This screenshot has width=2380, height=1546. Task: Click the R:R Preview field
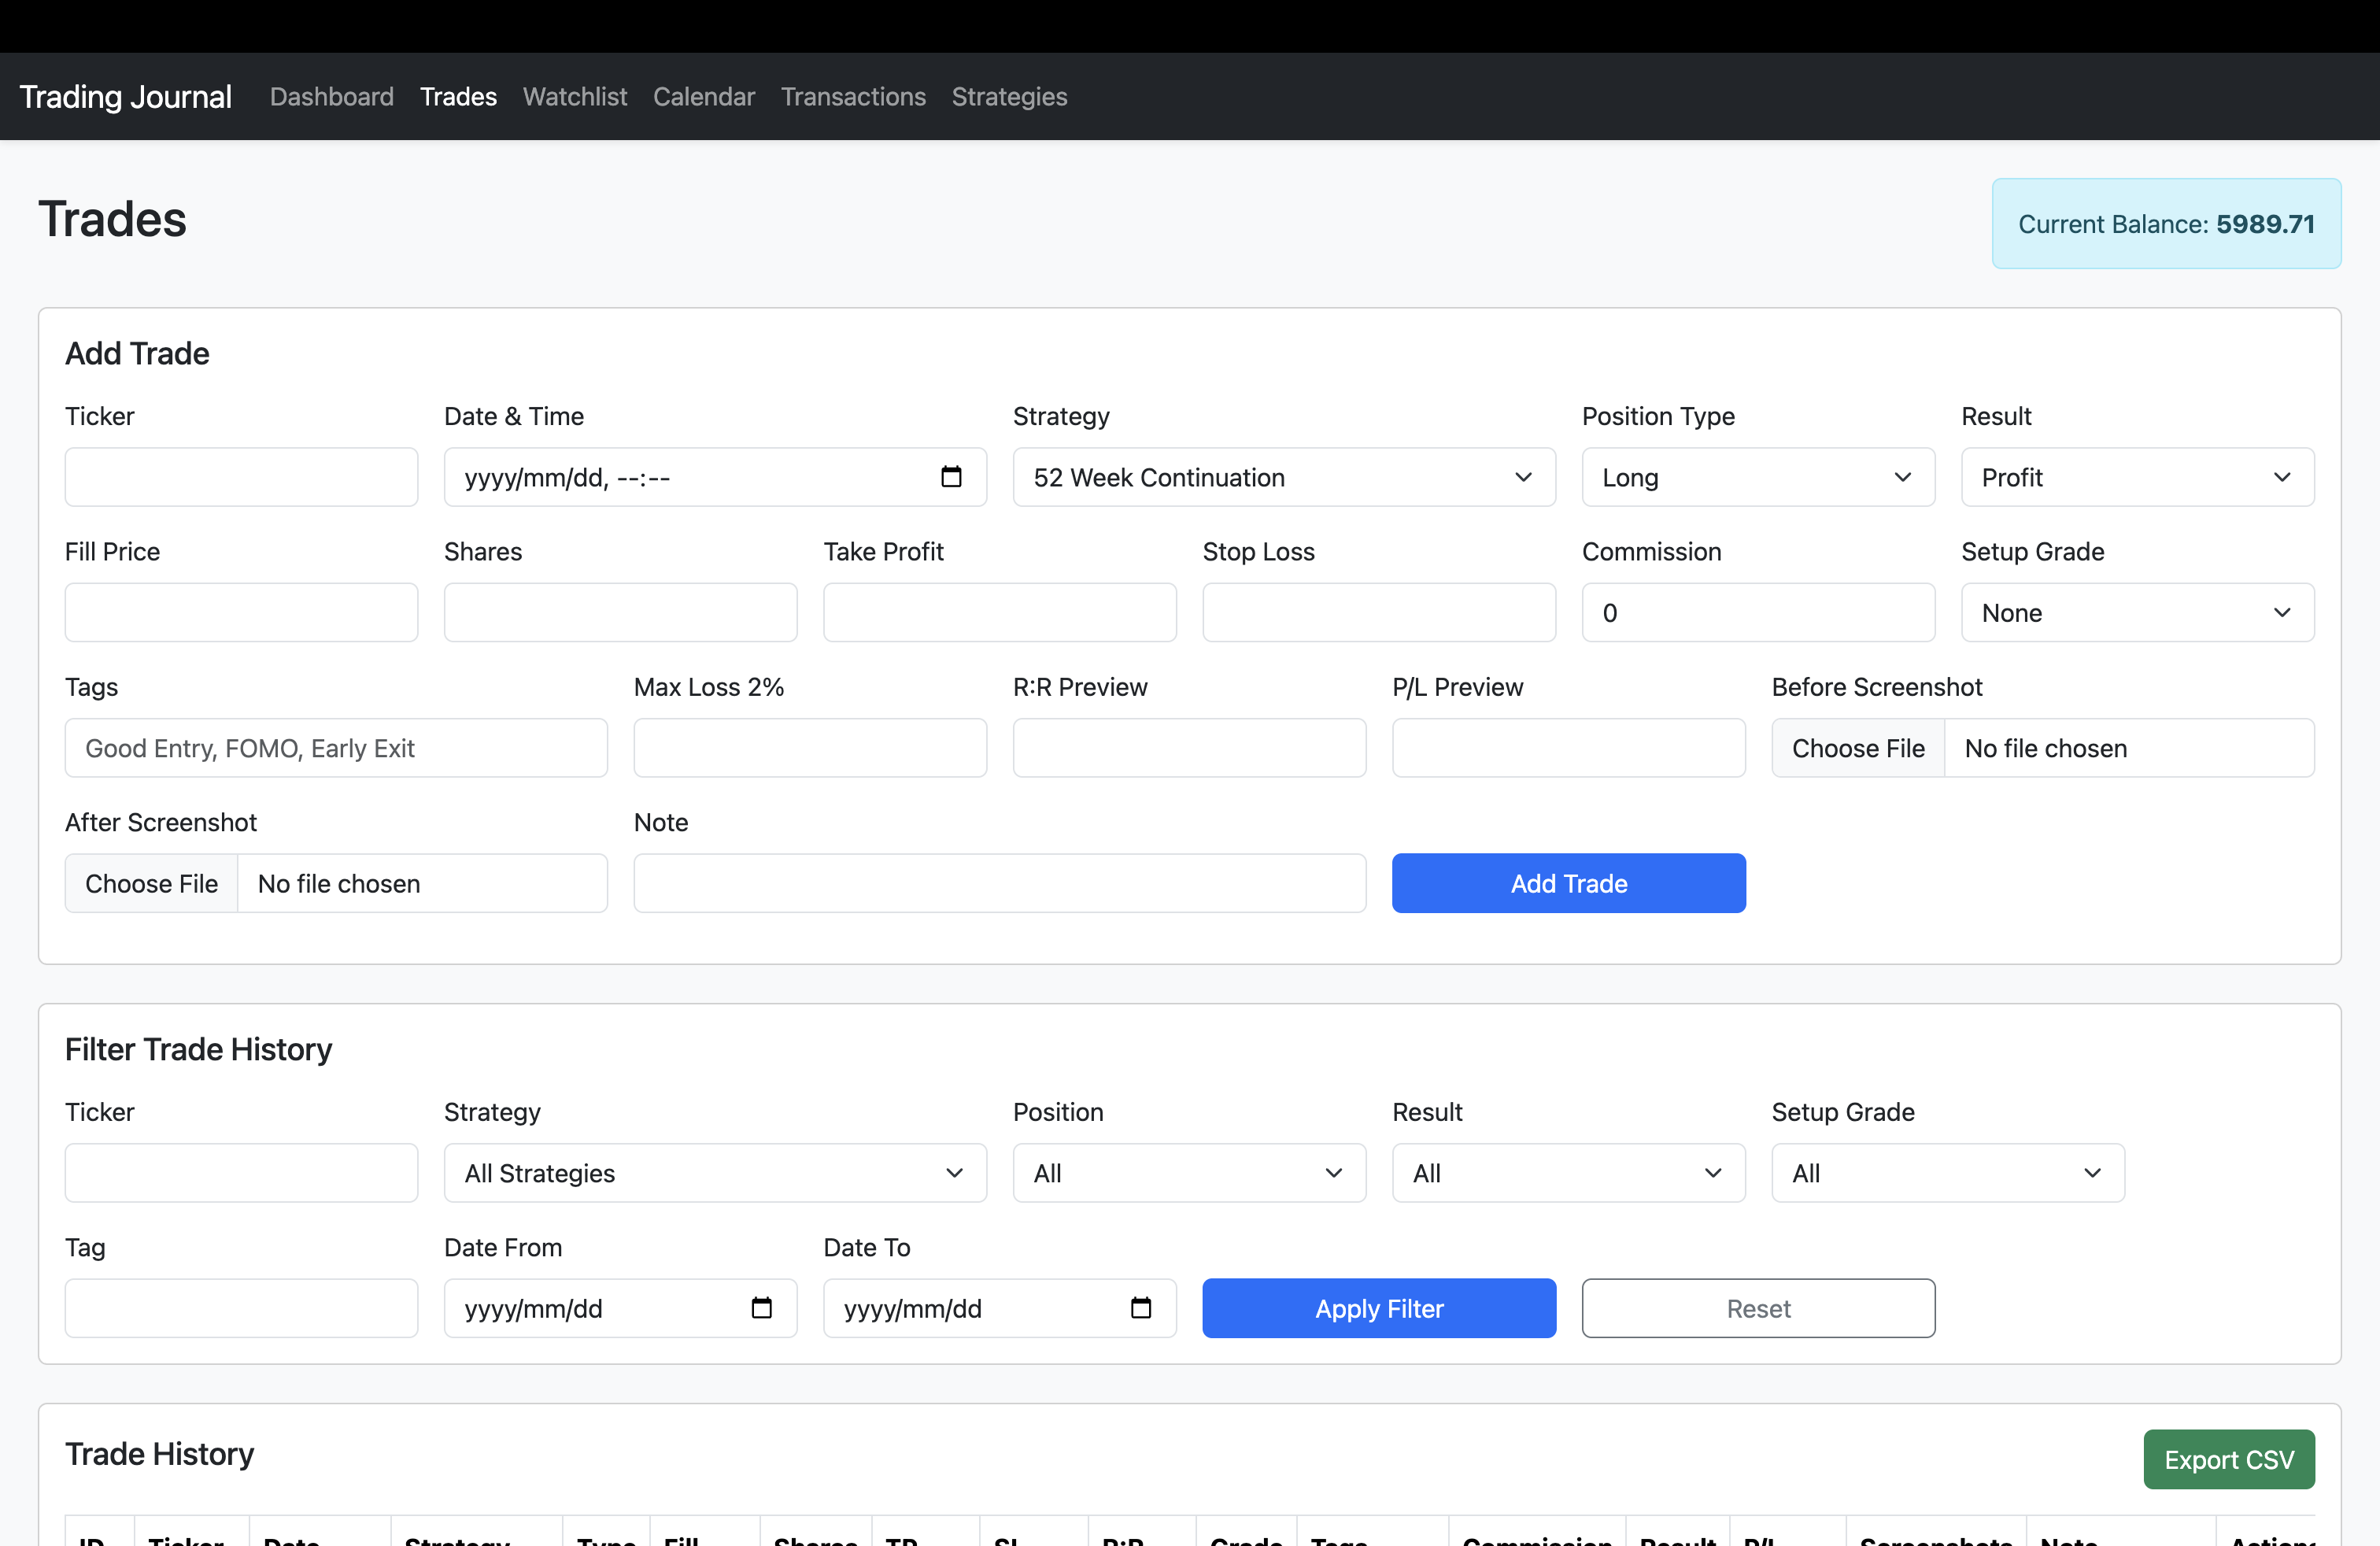coord(1189,748)
